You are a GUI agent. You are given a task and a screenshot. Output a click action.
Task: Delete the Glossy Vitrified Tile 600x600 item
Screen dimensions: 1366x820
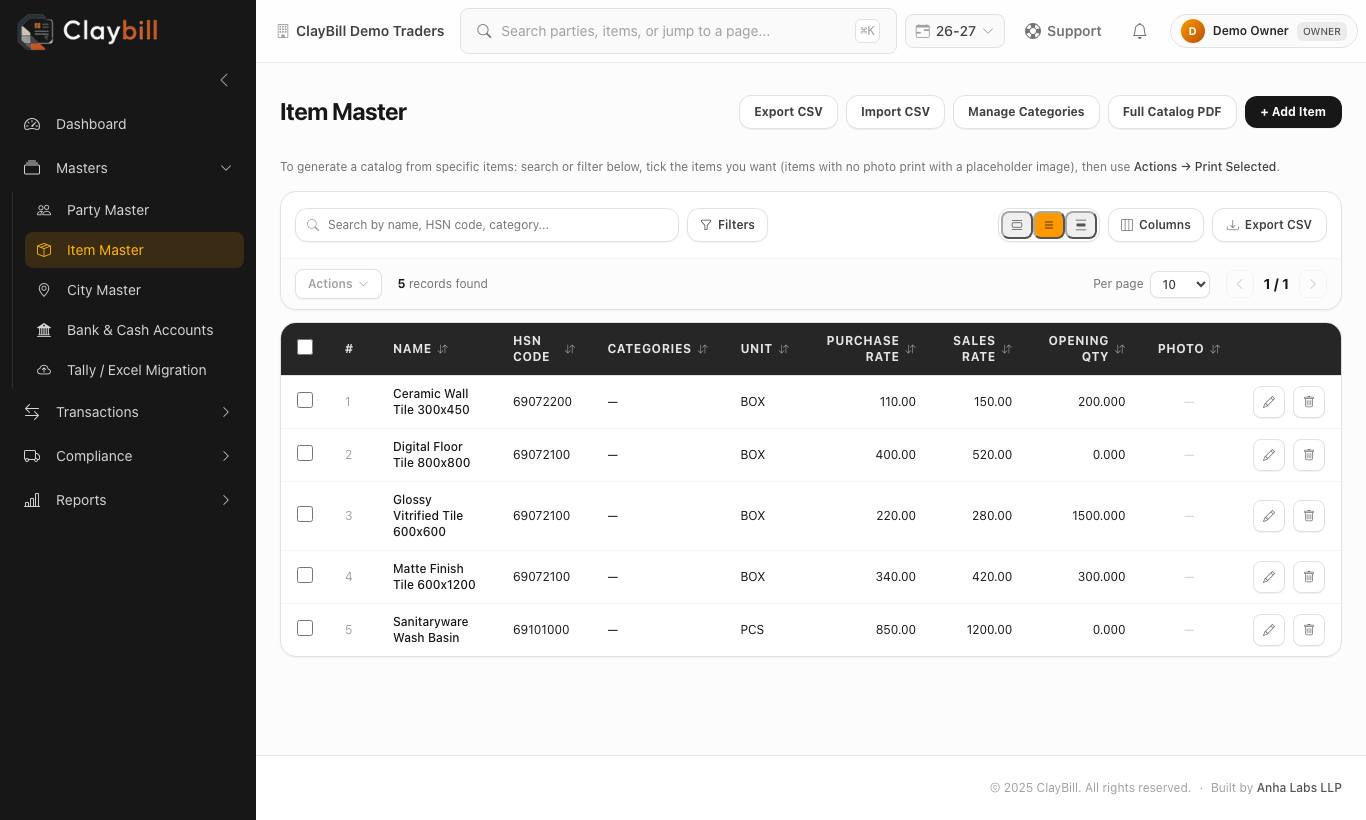pos(1309,516)
